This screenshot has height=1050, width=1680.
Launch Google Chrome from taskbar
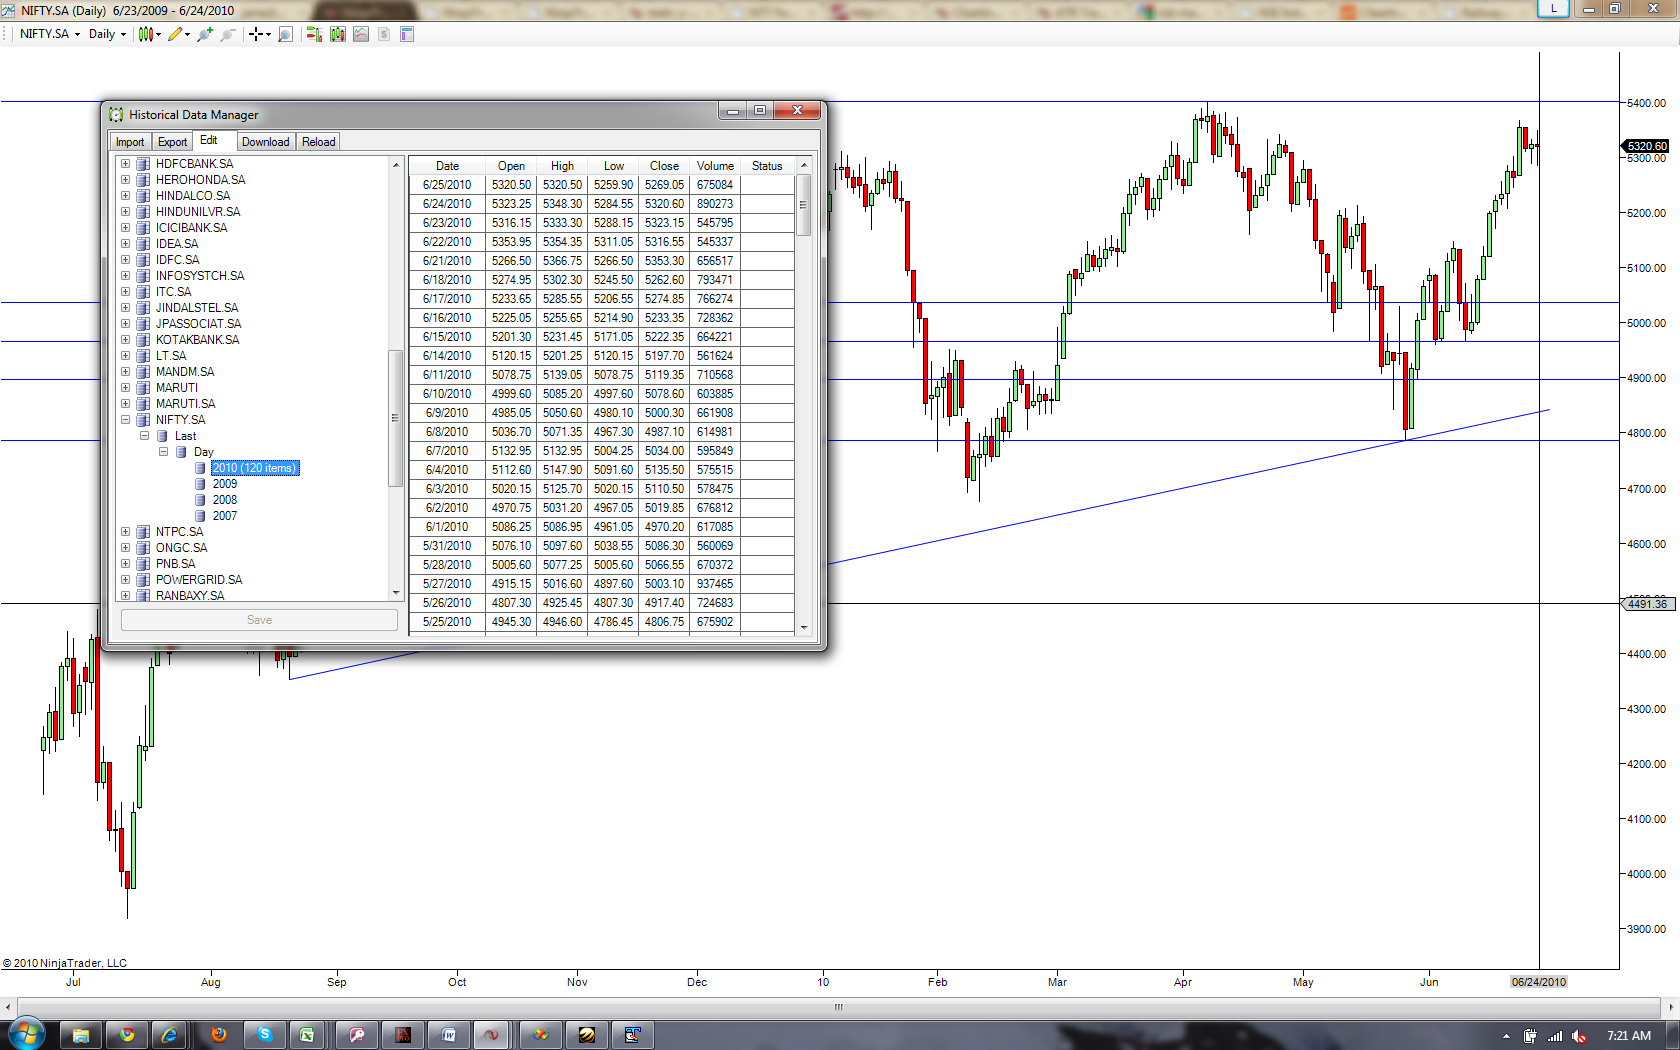click(127, 1035)
